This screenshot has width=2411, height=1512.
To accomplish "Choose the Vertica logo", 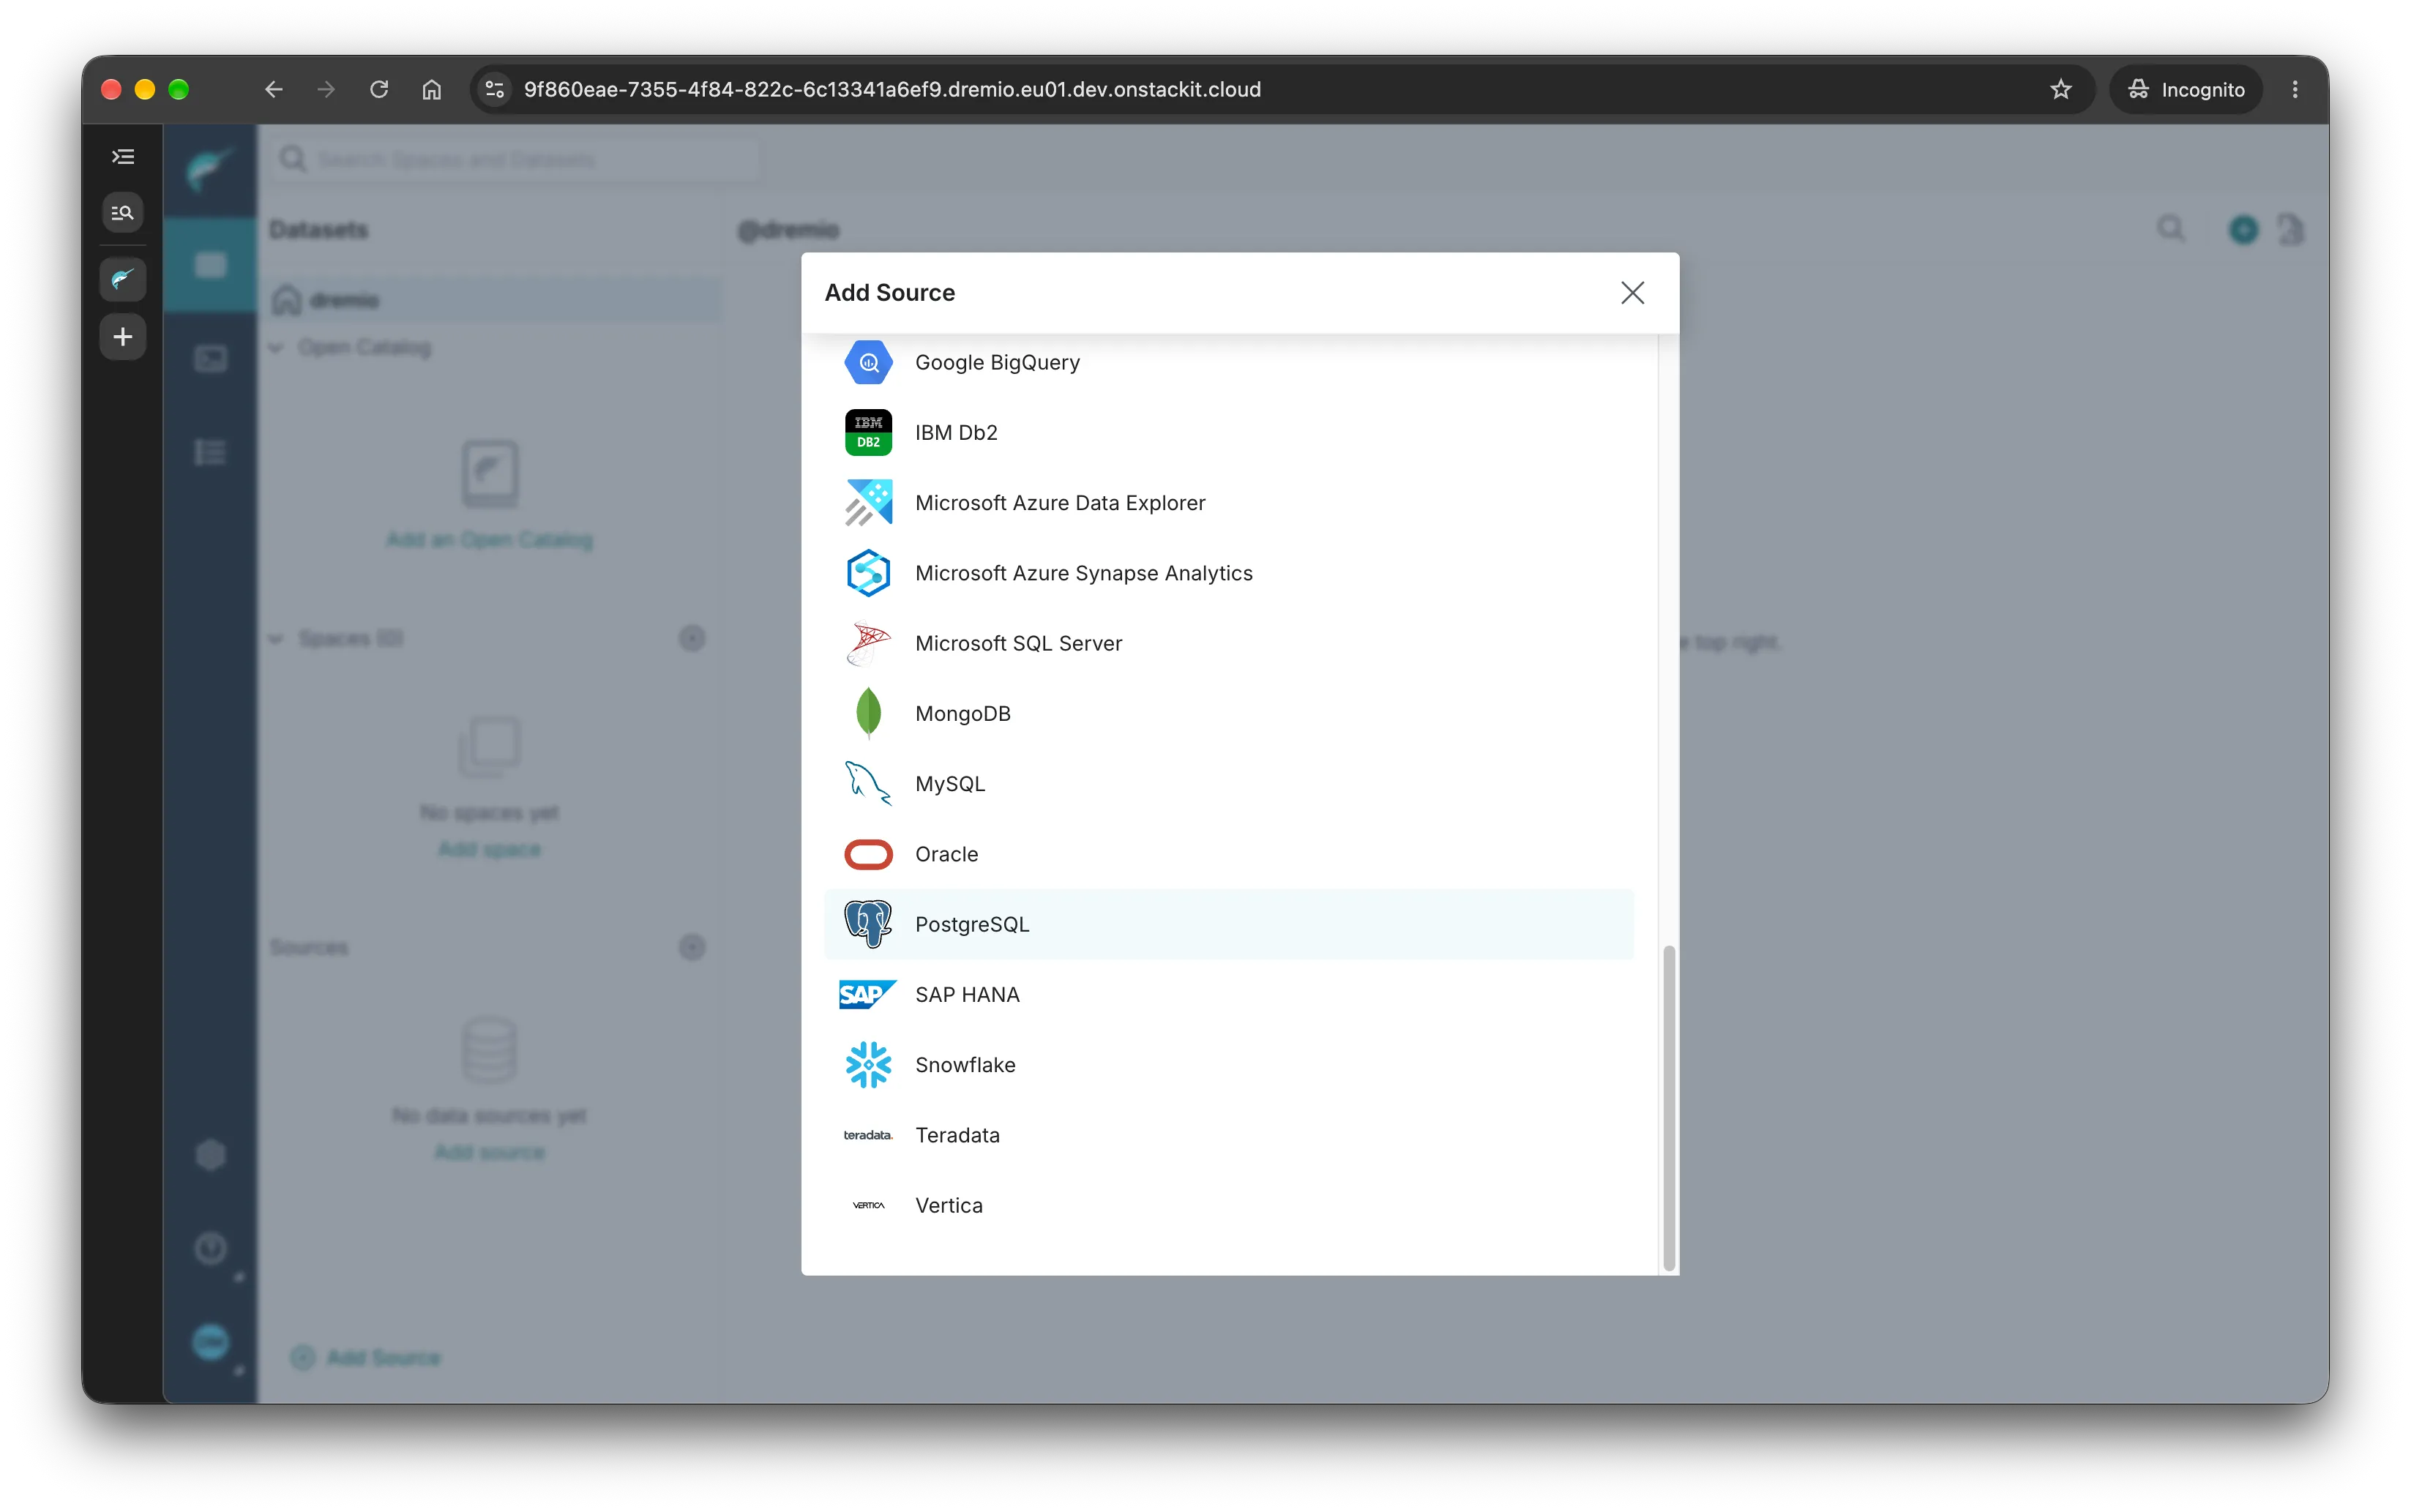I will [x=868, y=1205].
